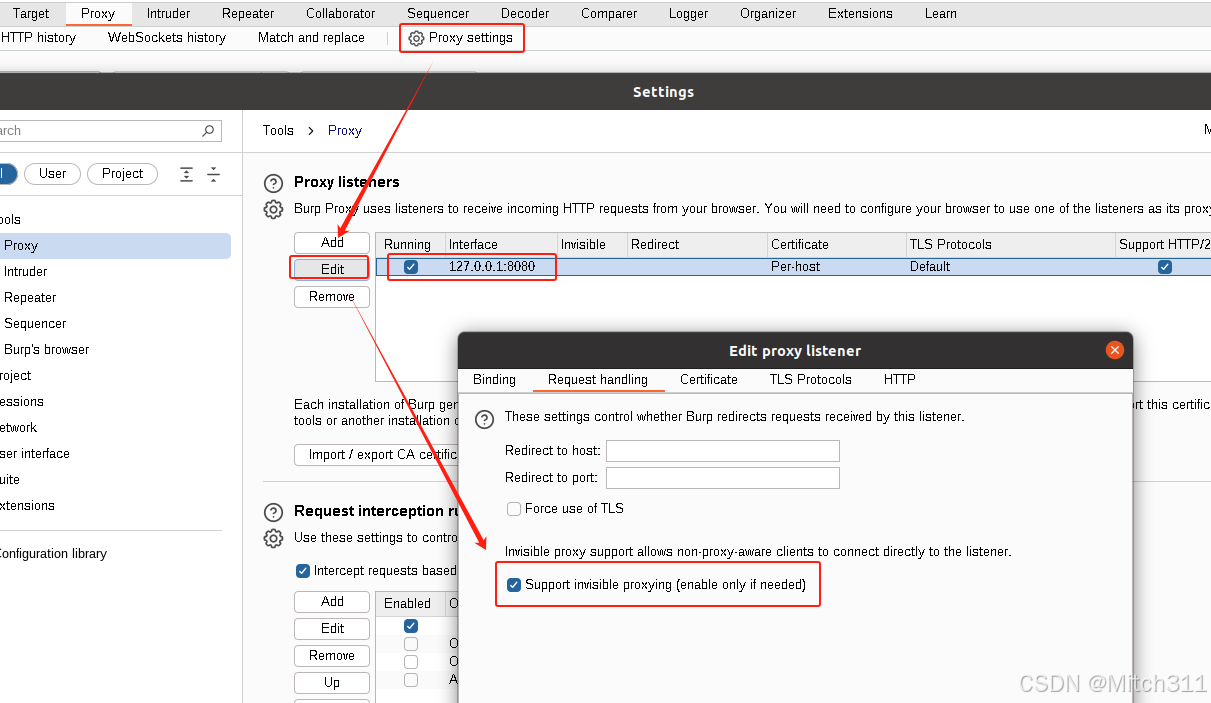Select Sequencer in settings tree
The height and width of the screenshot is (703, 1211).
(x=35, y=324)
